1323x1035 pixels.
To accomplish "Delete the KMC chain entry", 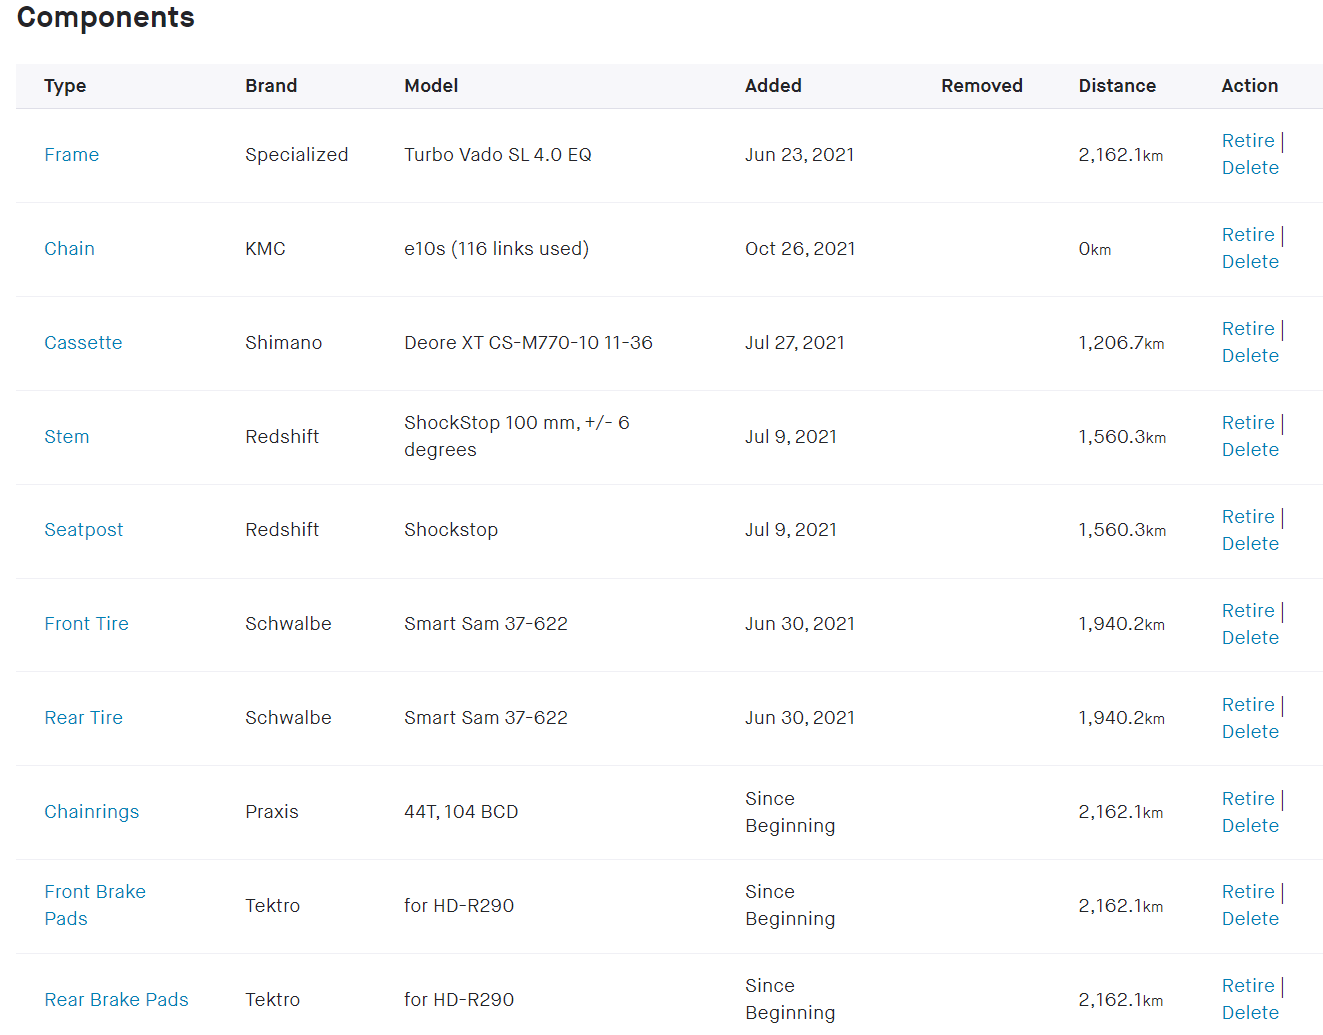I will coord(1250,262).
